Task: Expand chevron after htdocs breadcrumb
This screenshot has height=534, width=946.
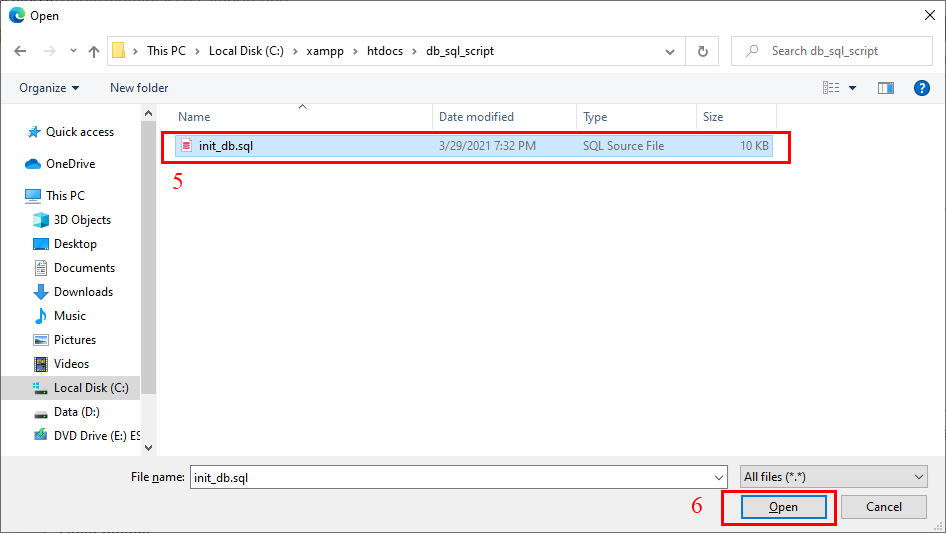Action: (x=414, y=51)
